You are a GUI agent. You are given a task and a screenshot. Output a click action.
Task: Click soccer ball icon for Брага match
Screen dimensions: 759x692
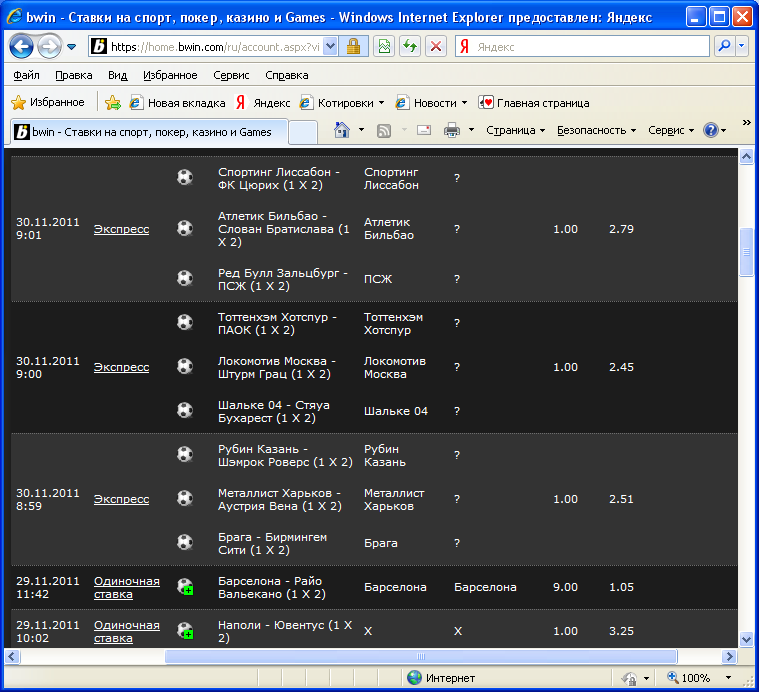click(185, 542)
